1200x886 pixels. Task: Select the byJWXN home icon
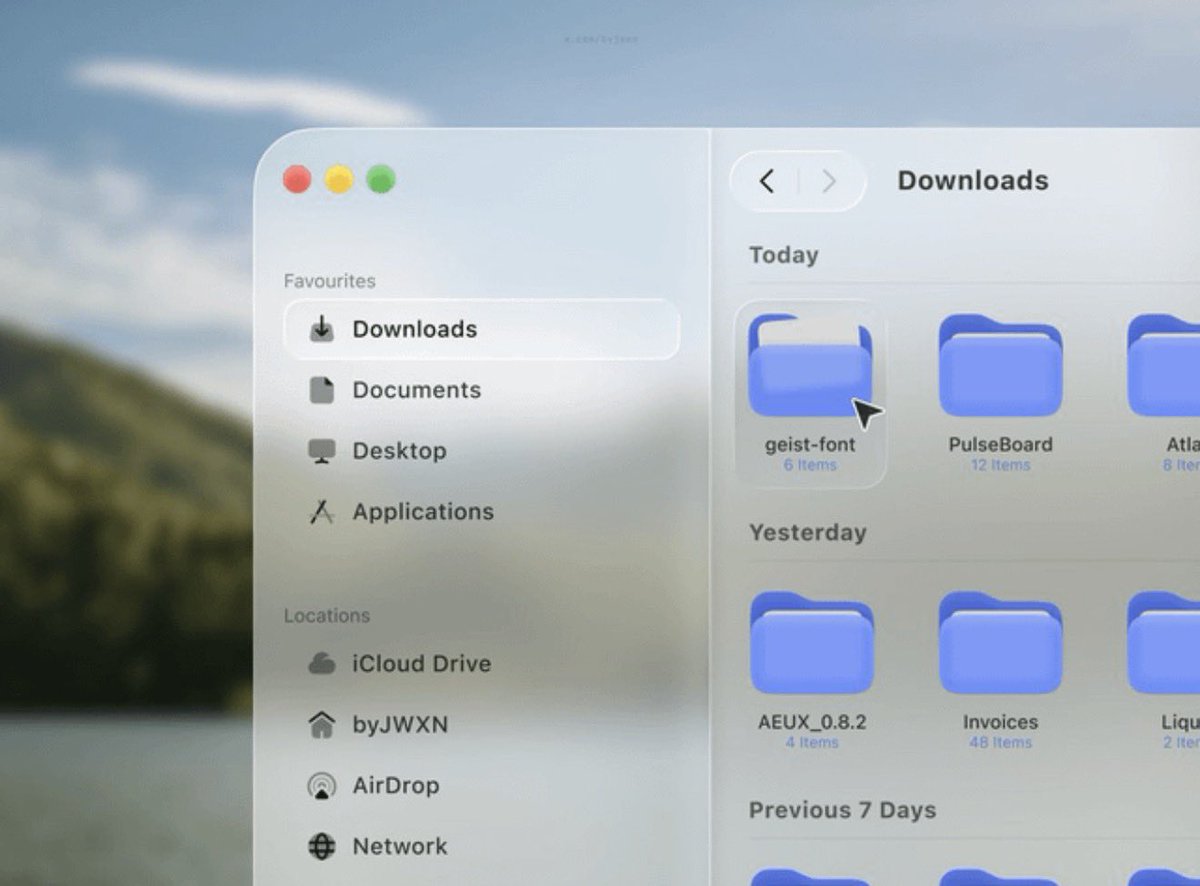321,724
